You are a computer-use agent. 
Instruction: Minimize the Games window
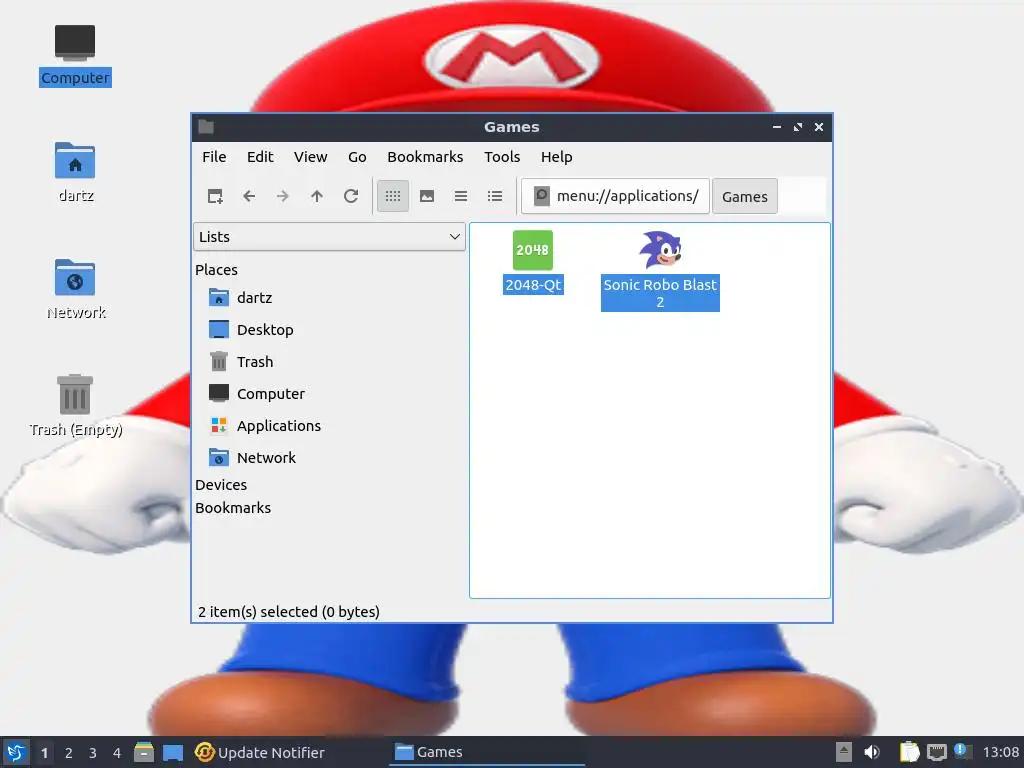[x=776, y=127]
